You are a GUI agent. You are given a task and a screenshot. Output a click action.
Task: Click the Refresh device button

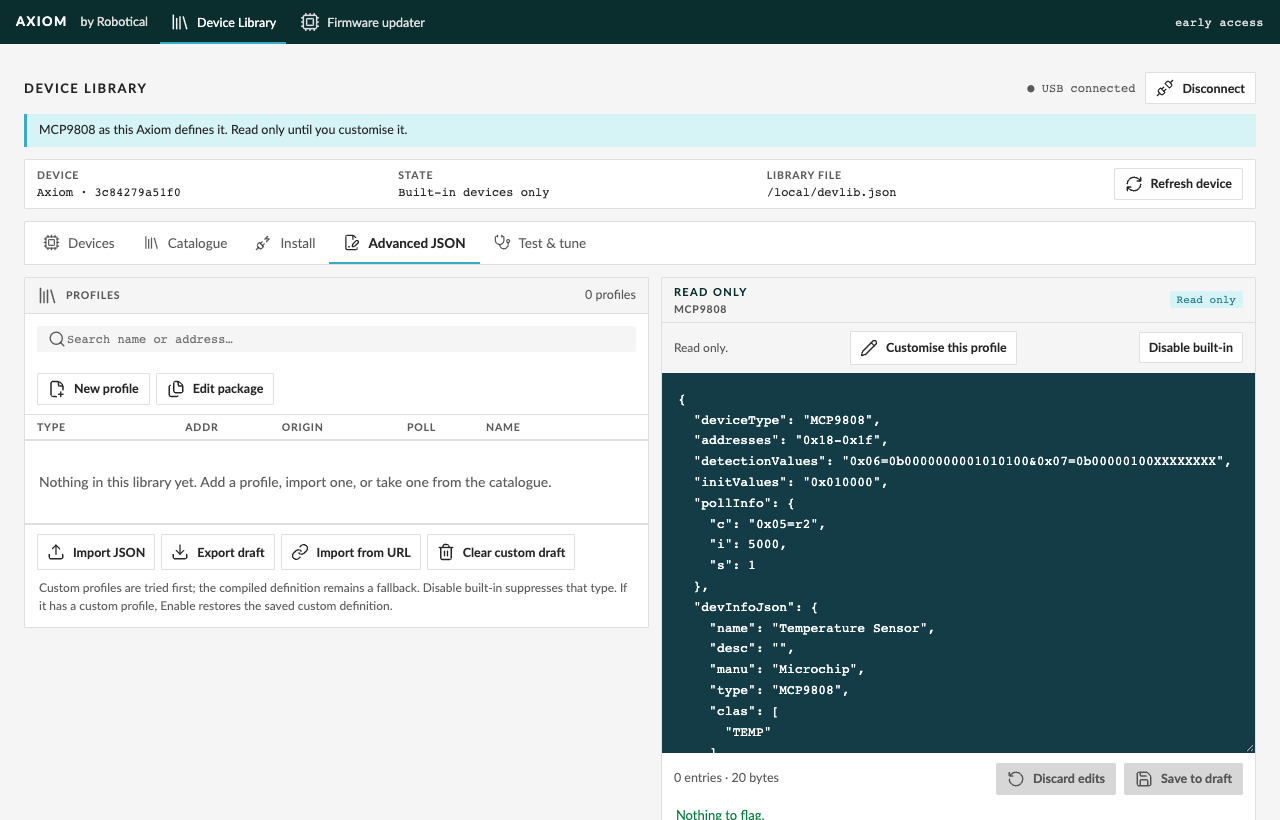[1178, 184]
